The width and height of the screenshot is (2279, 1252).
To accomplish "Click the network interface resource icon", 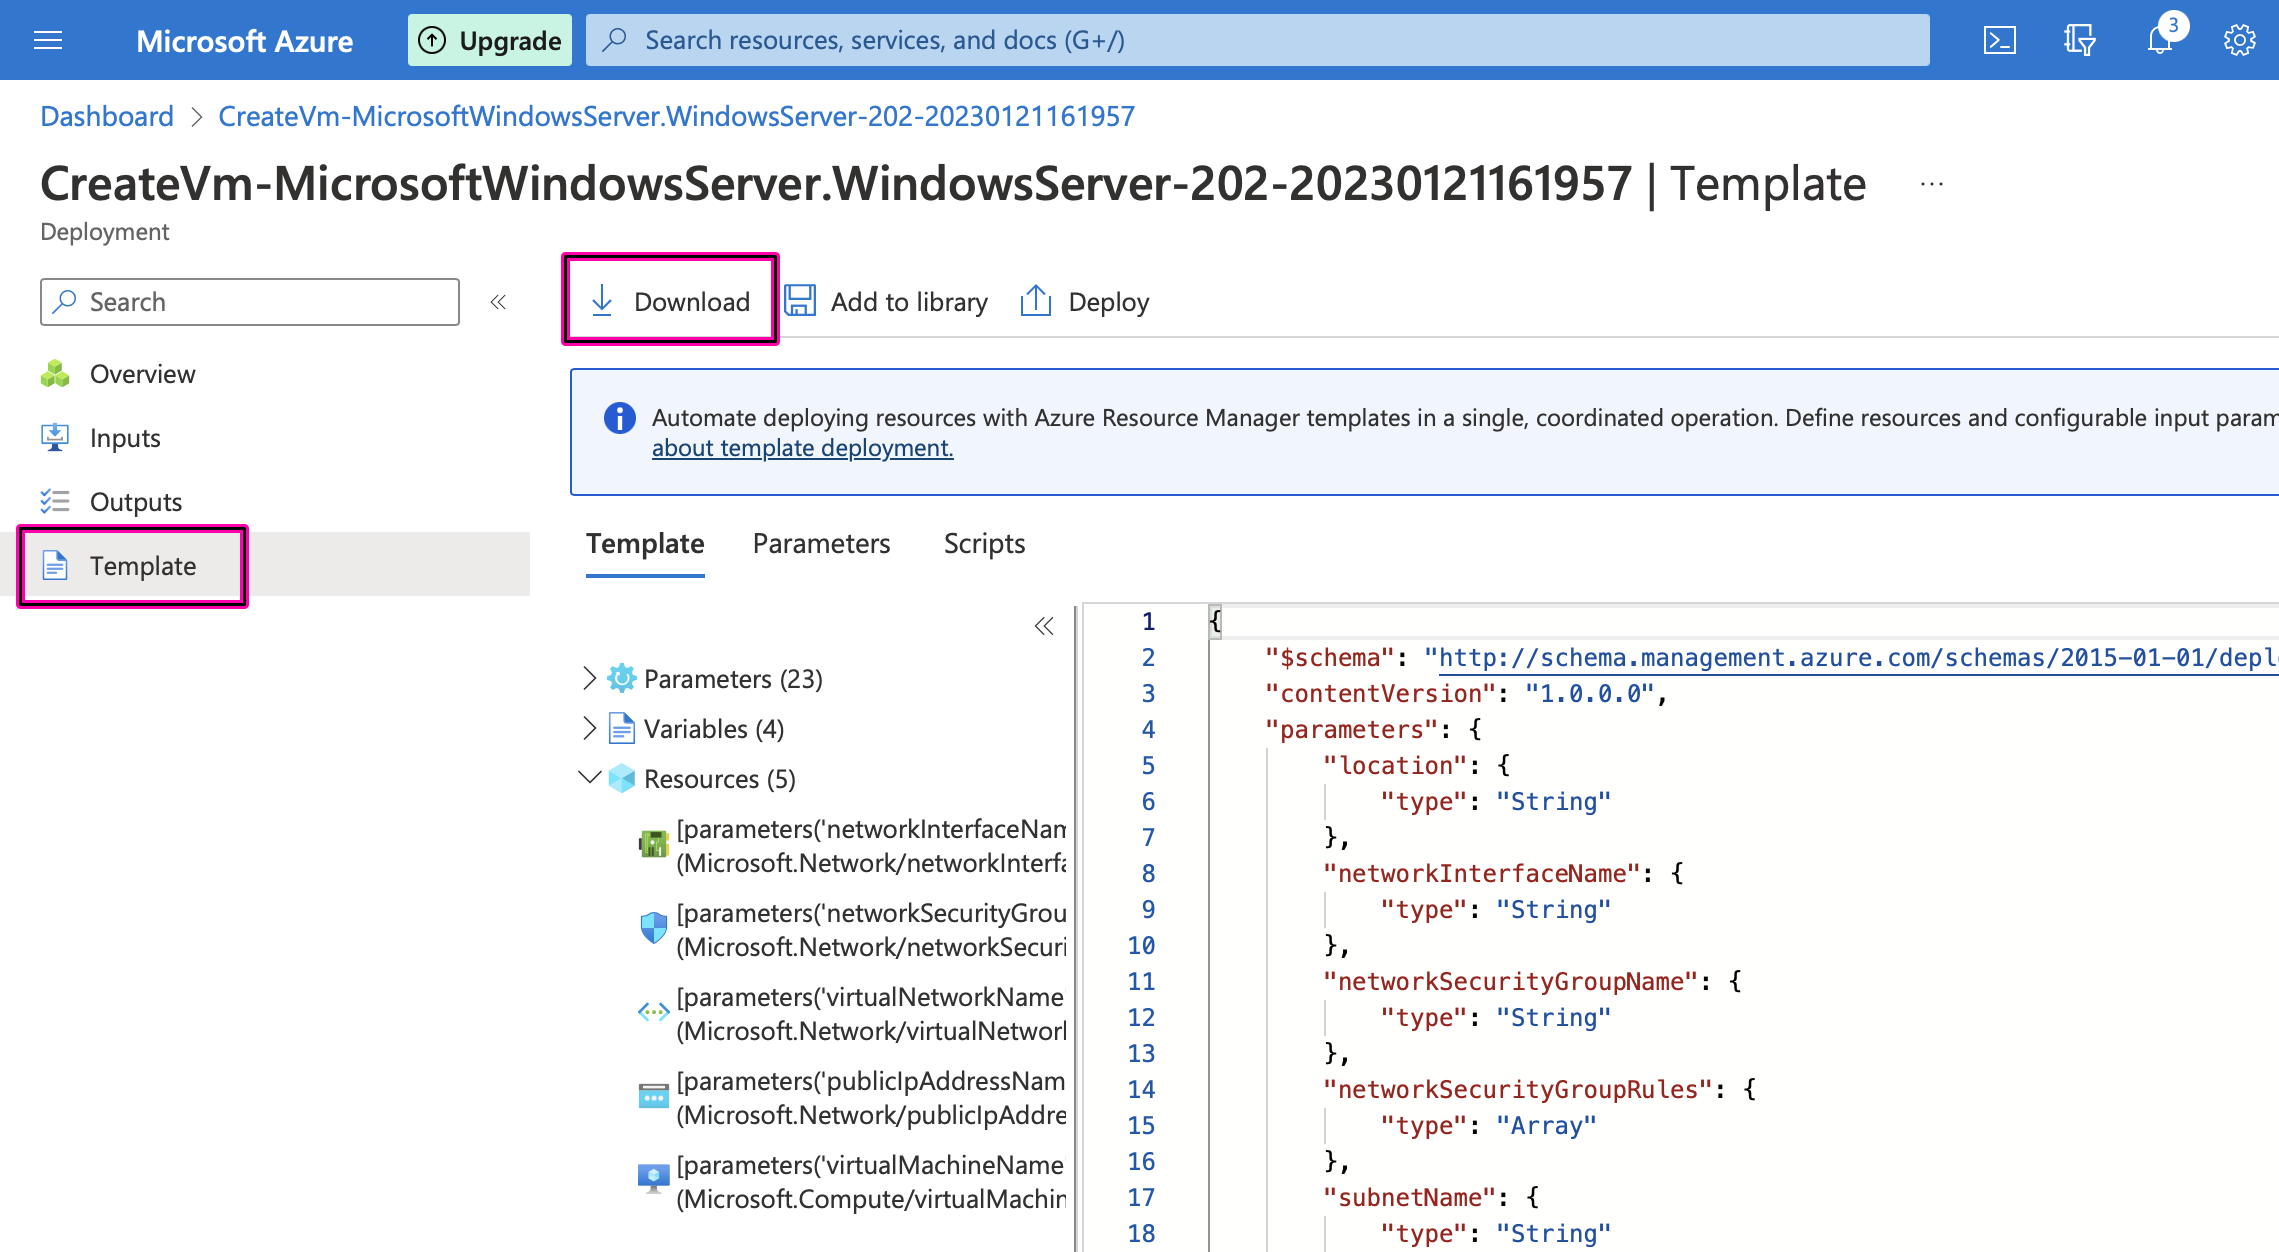I will click(654, 844).
